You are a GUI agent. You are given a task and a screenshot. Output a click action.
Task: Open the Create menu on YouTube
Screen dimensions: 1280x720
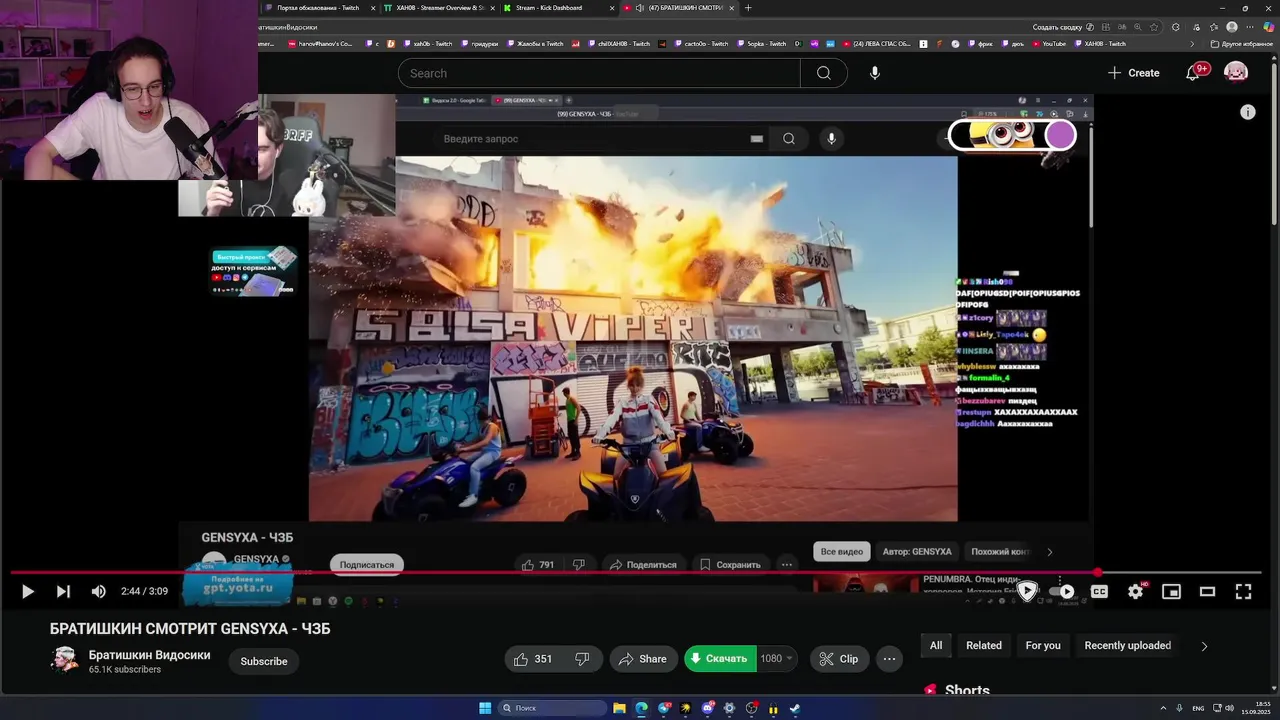click(x=1134, y=73)
